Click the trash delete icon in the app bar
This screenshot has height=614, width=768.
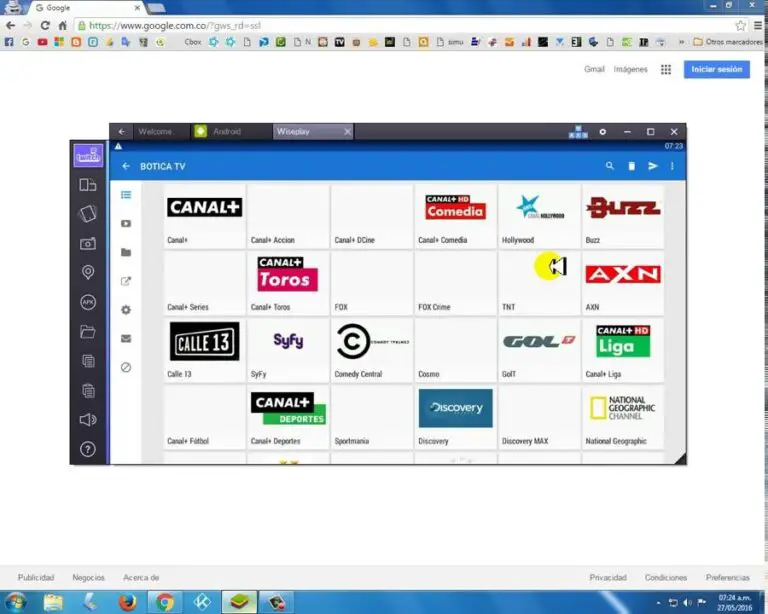pos(631,166)
